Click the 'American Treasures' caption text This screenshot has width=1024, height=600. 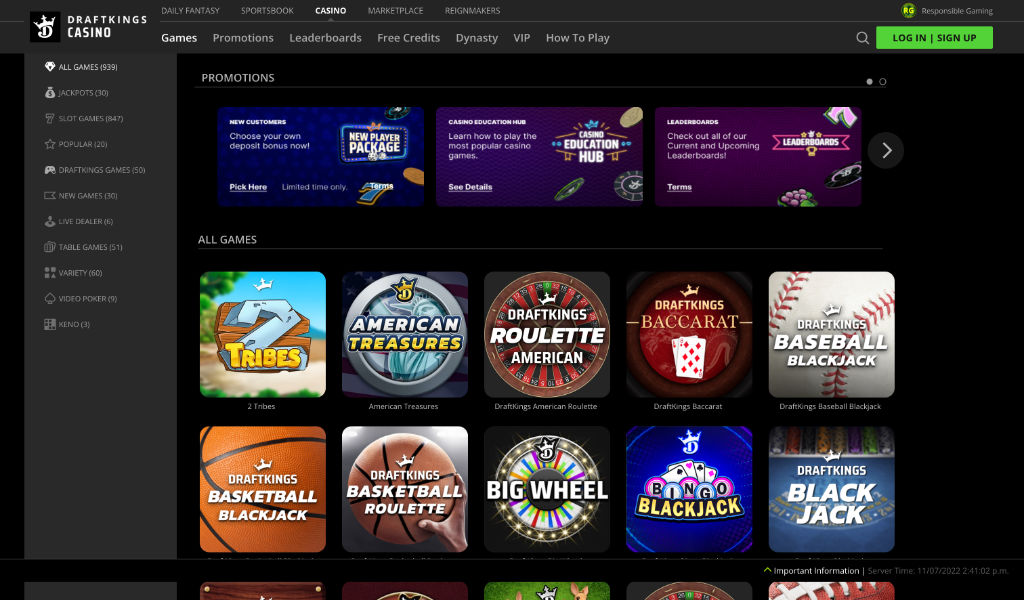tap(404, 406)
